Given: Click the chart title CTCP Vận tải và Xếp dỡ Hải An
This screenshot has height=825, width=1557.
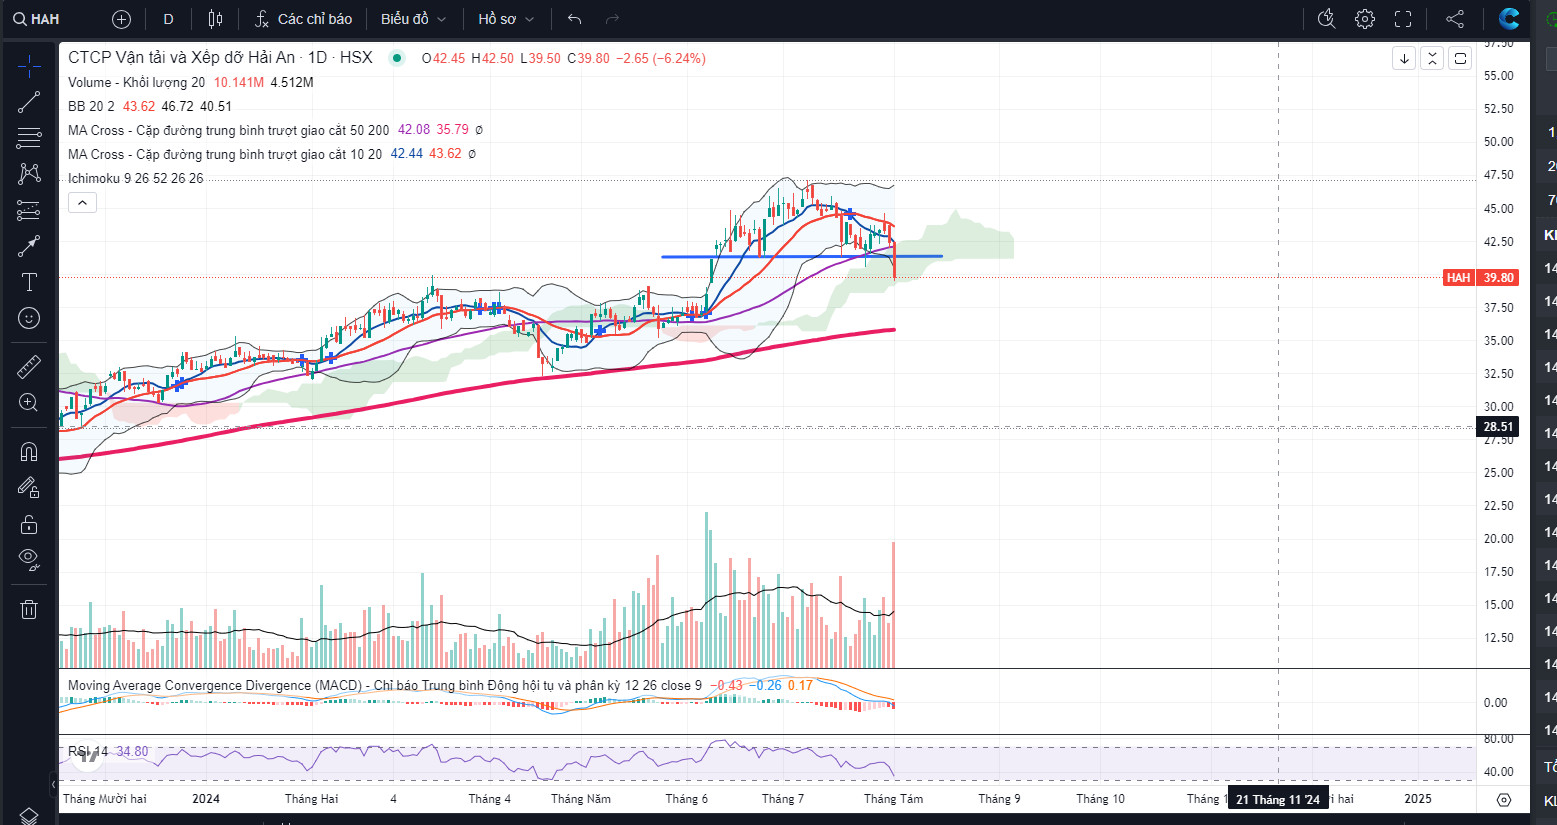Looking at the screenshot, I should 182,57.
